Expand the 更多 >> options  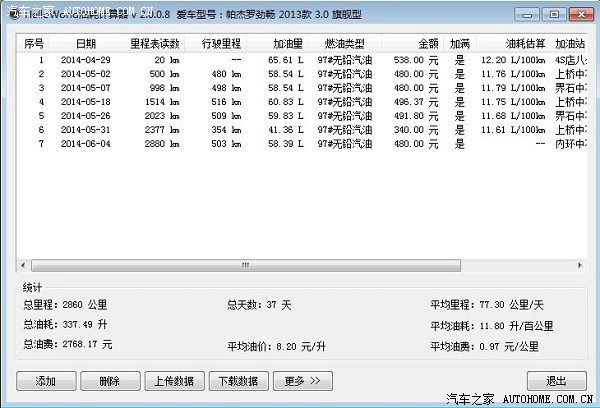tap(302, 381)
